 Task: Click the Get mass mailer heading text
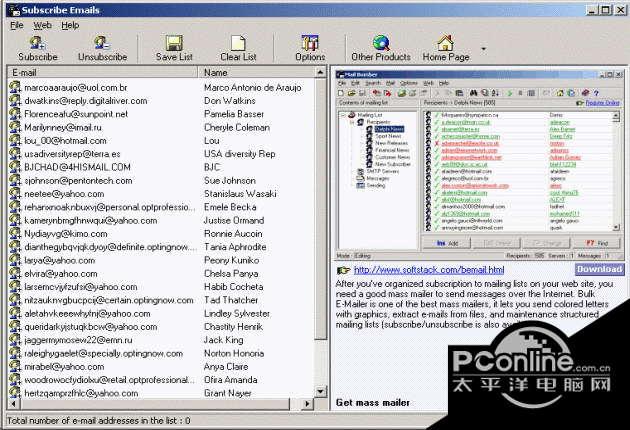[x=372, y=402]
